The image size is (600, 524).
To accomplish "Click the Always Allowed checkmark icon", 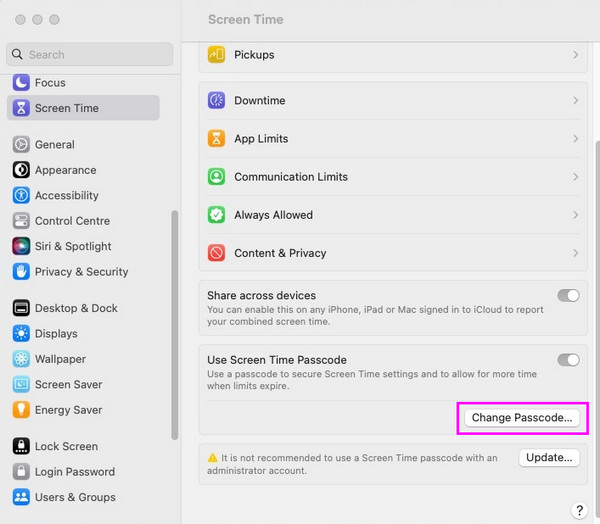I will (216, 215).
